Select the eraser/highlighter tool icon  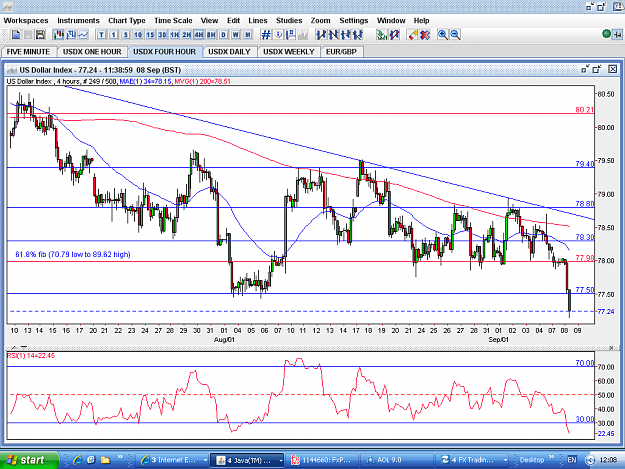[412, 35]
